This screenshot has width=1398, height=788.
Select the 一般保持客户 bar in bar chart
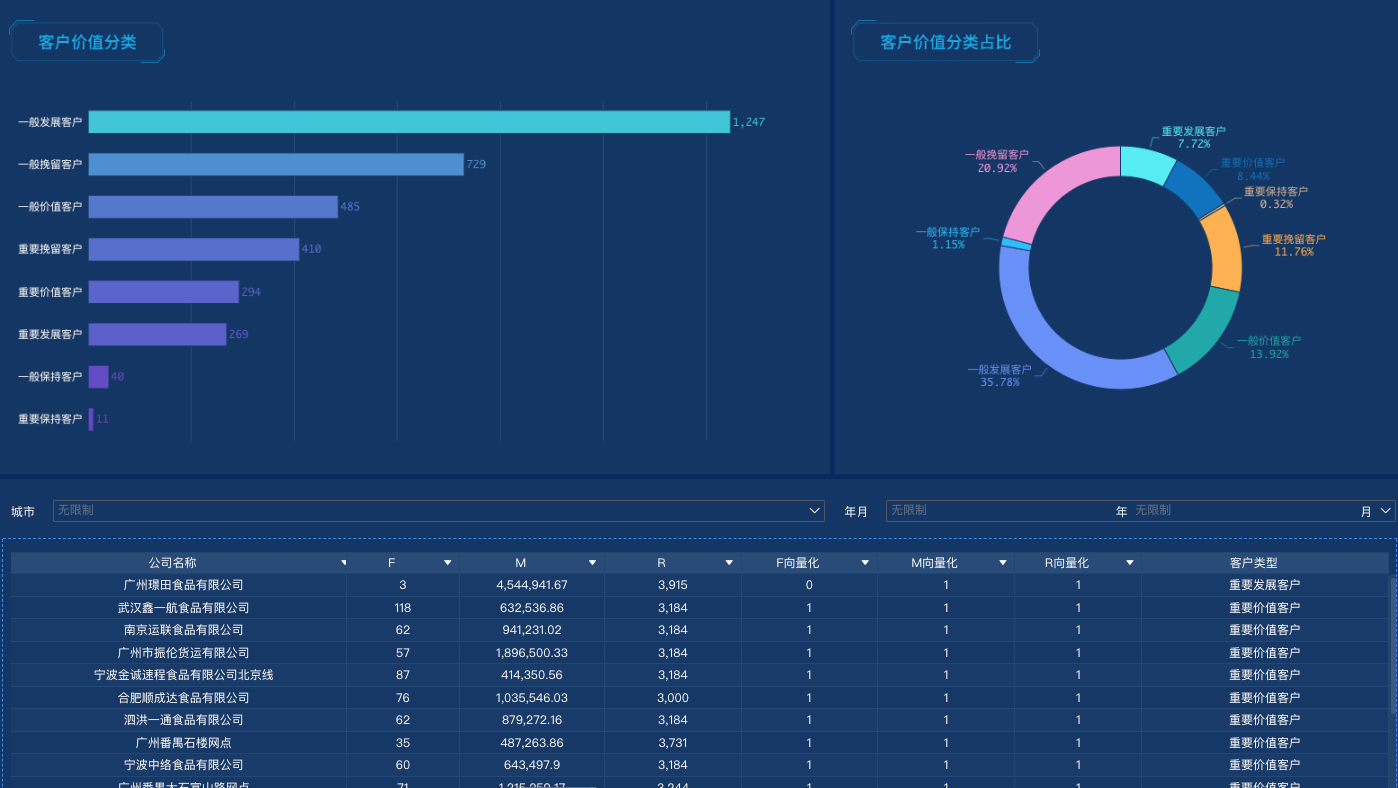pos(99,377)
